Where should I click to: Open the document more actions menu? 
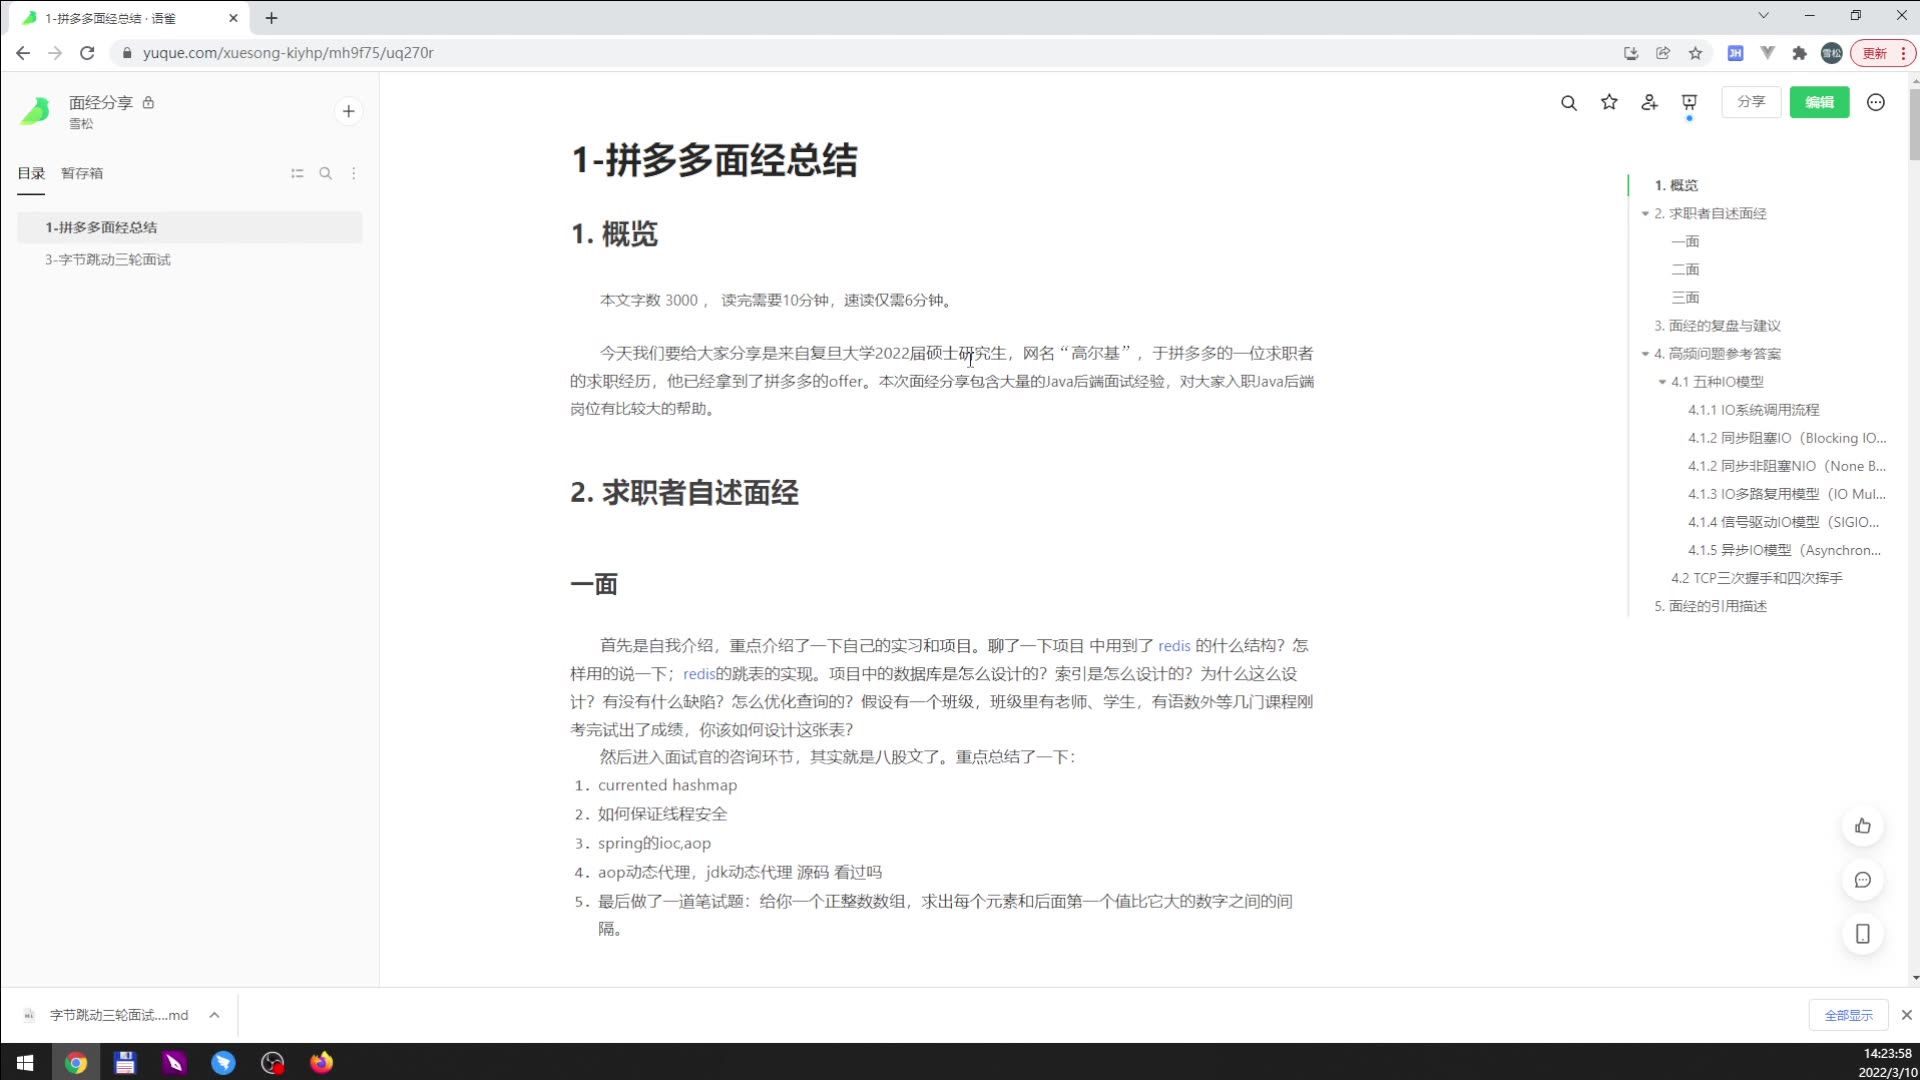[x=1876, y=102]
